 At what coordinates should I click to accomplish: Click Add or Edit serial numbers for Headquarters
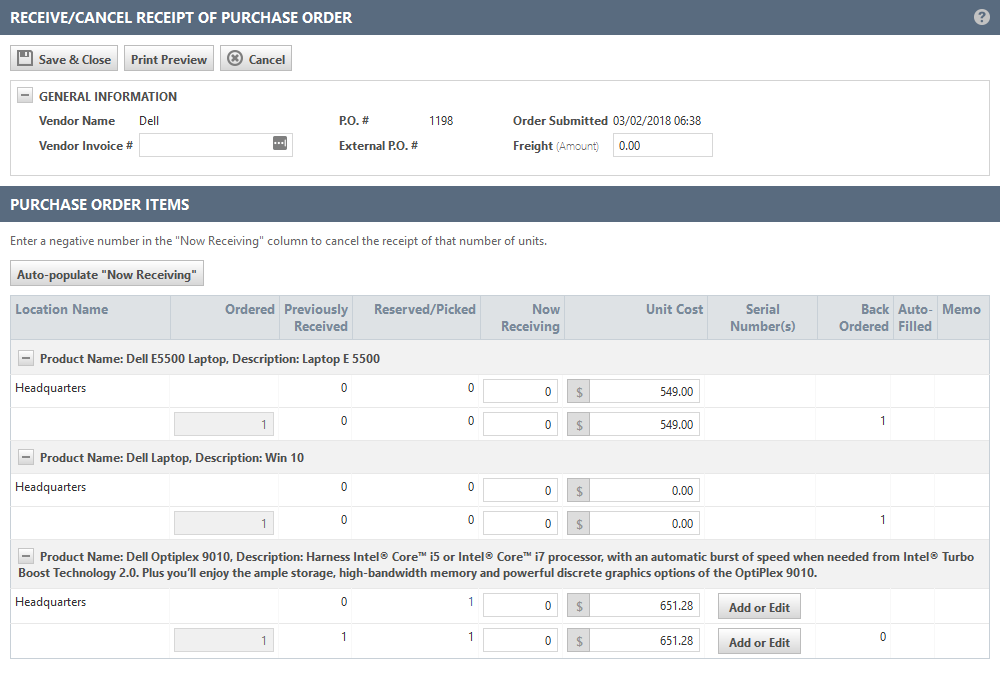[759, 606]
